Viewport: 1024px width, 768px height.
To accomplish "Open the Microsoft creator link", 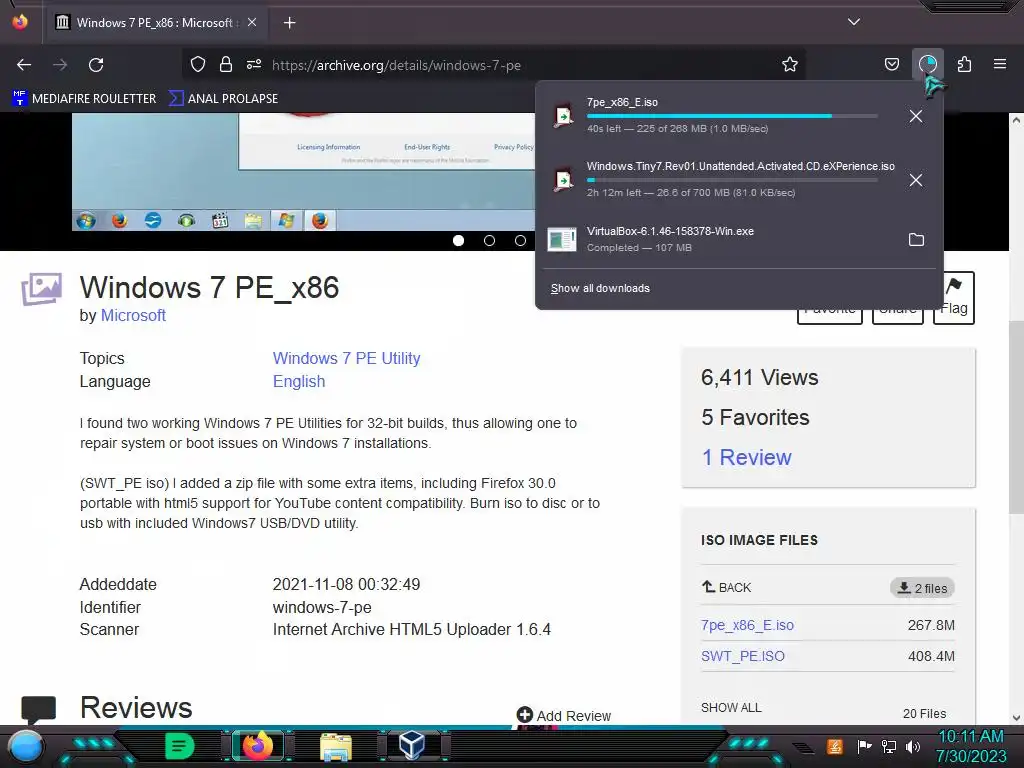I will click(133, 315).
